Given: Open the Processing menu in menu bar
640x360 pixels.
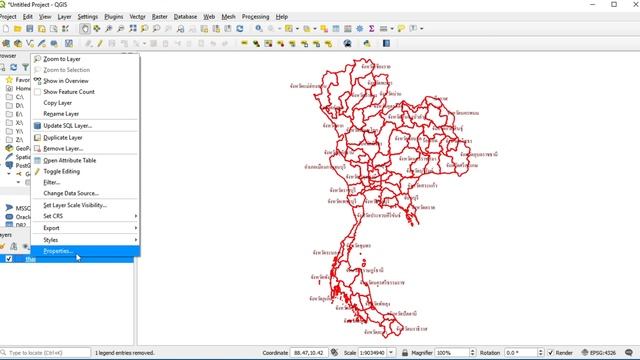Looking at the screenshot, I should coord(256,17).
